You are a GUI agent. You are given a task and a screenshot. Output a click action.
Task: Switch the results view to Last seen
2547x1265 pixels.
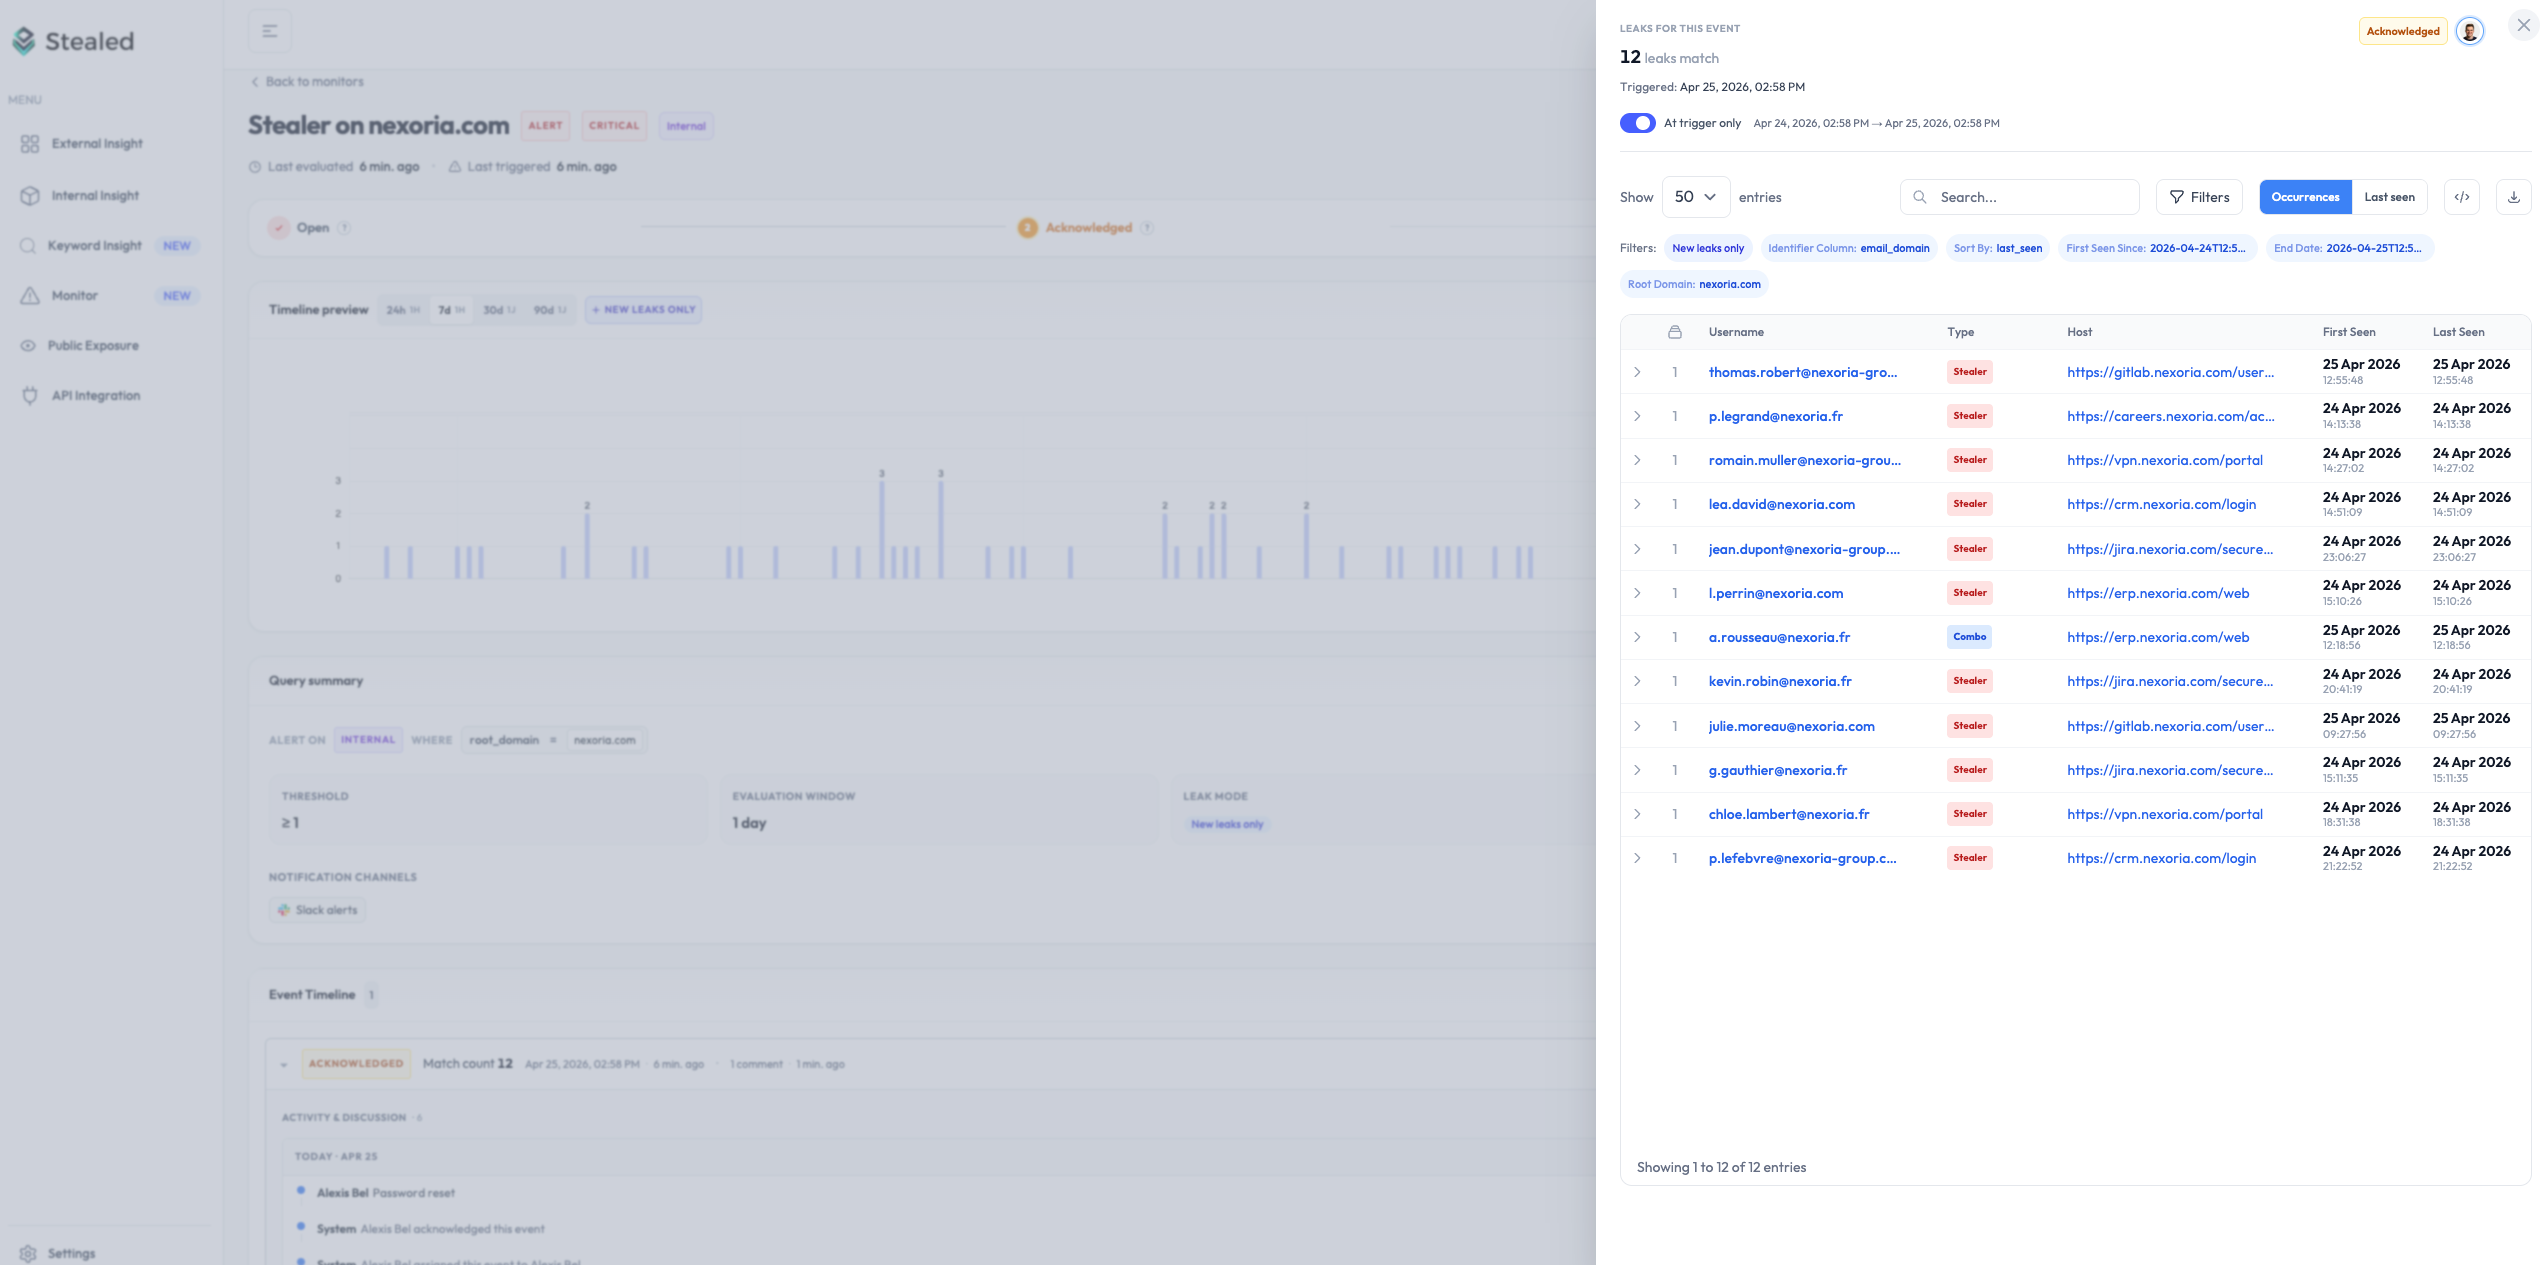2390,197
